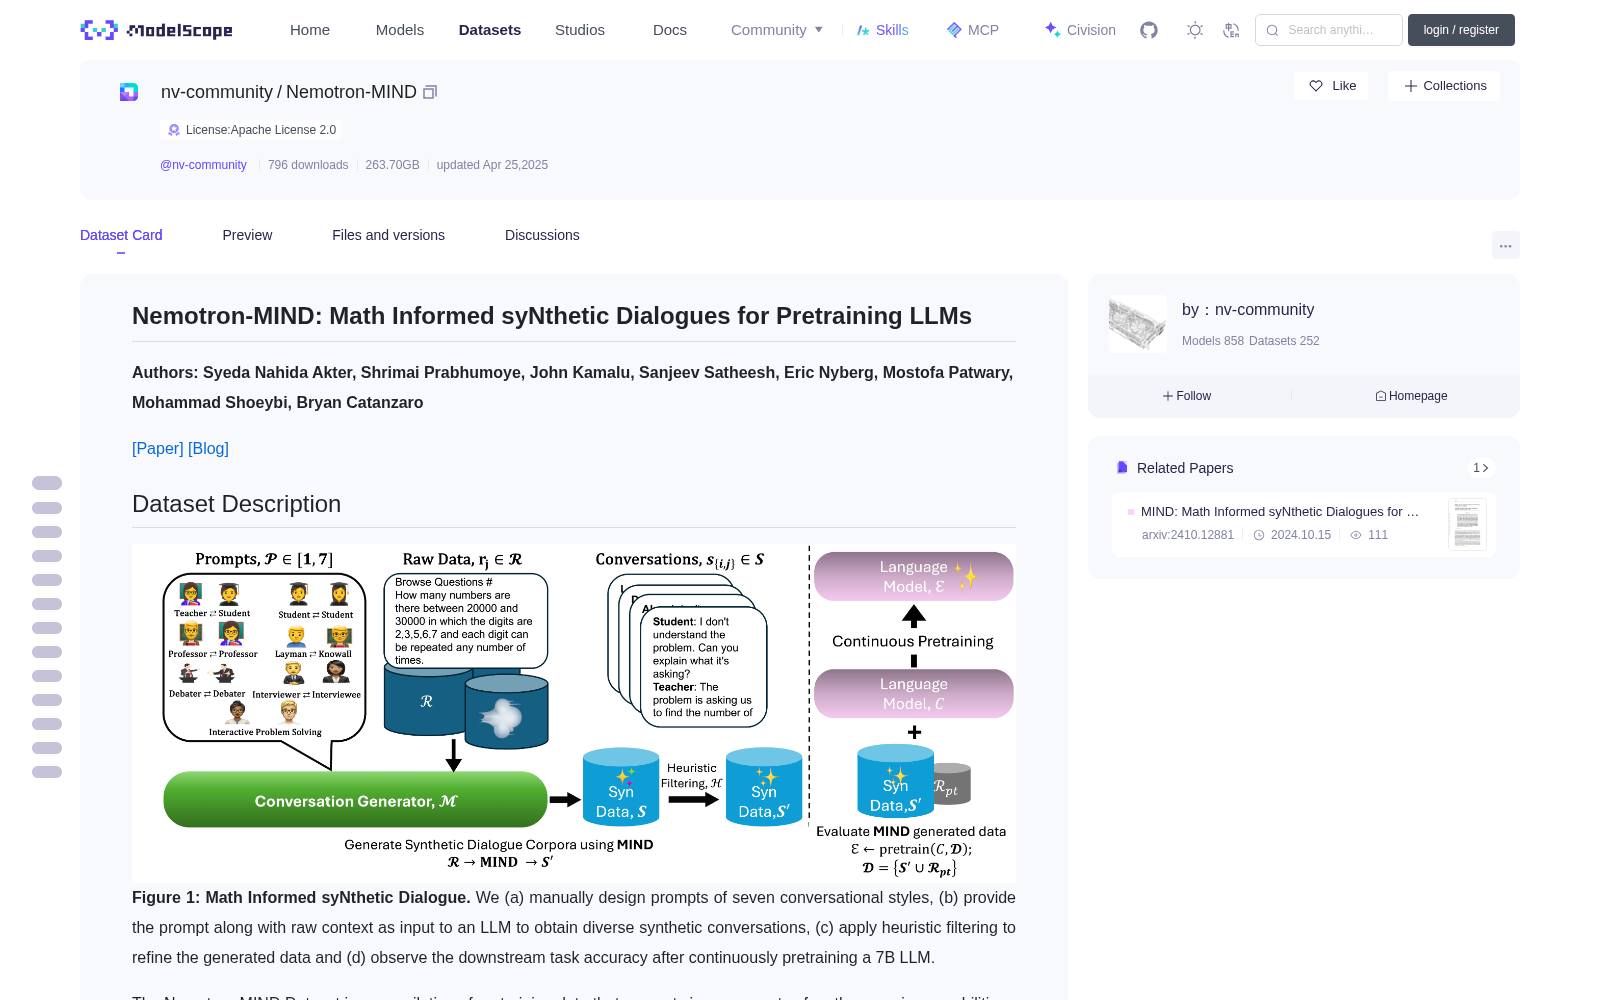Open the Docs section
Image resolution: width=1600 pixels, height=1000 pixels.
tap(670, 30)
